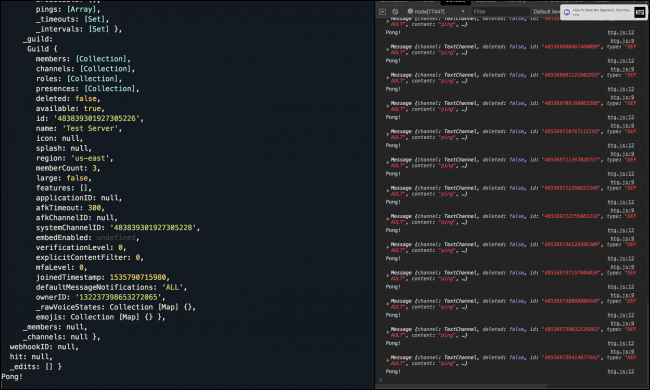Click the 'us-east' region value in terminal

click(90, 158)
